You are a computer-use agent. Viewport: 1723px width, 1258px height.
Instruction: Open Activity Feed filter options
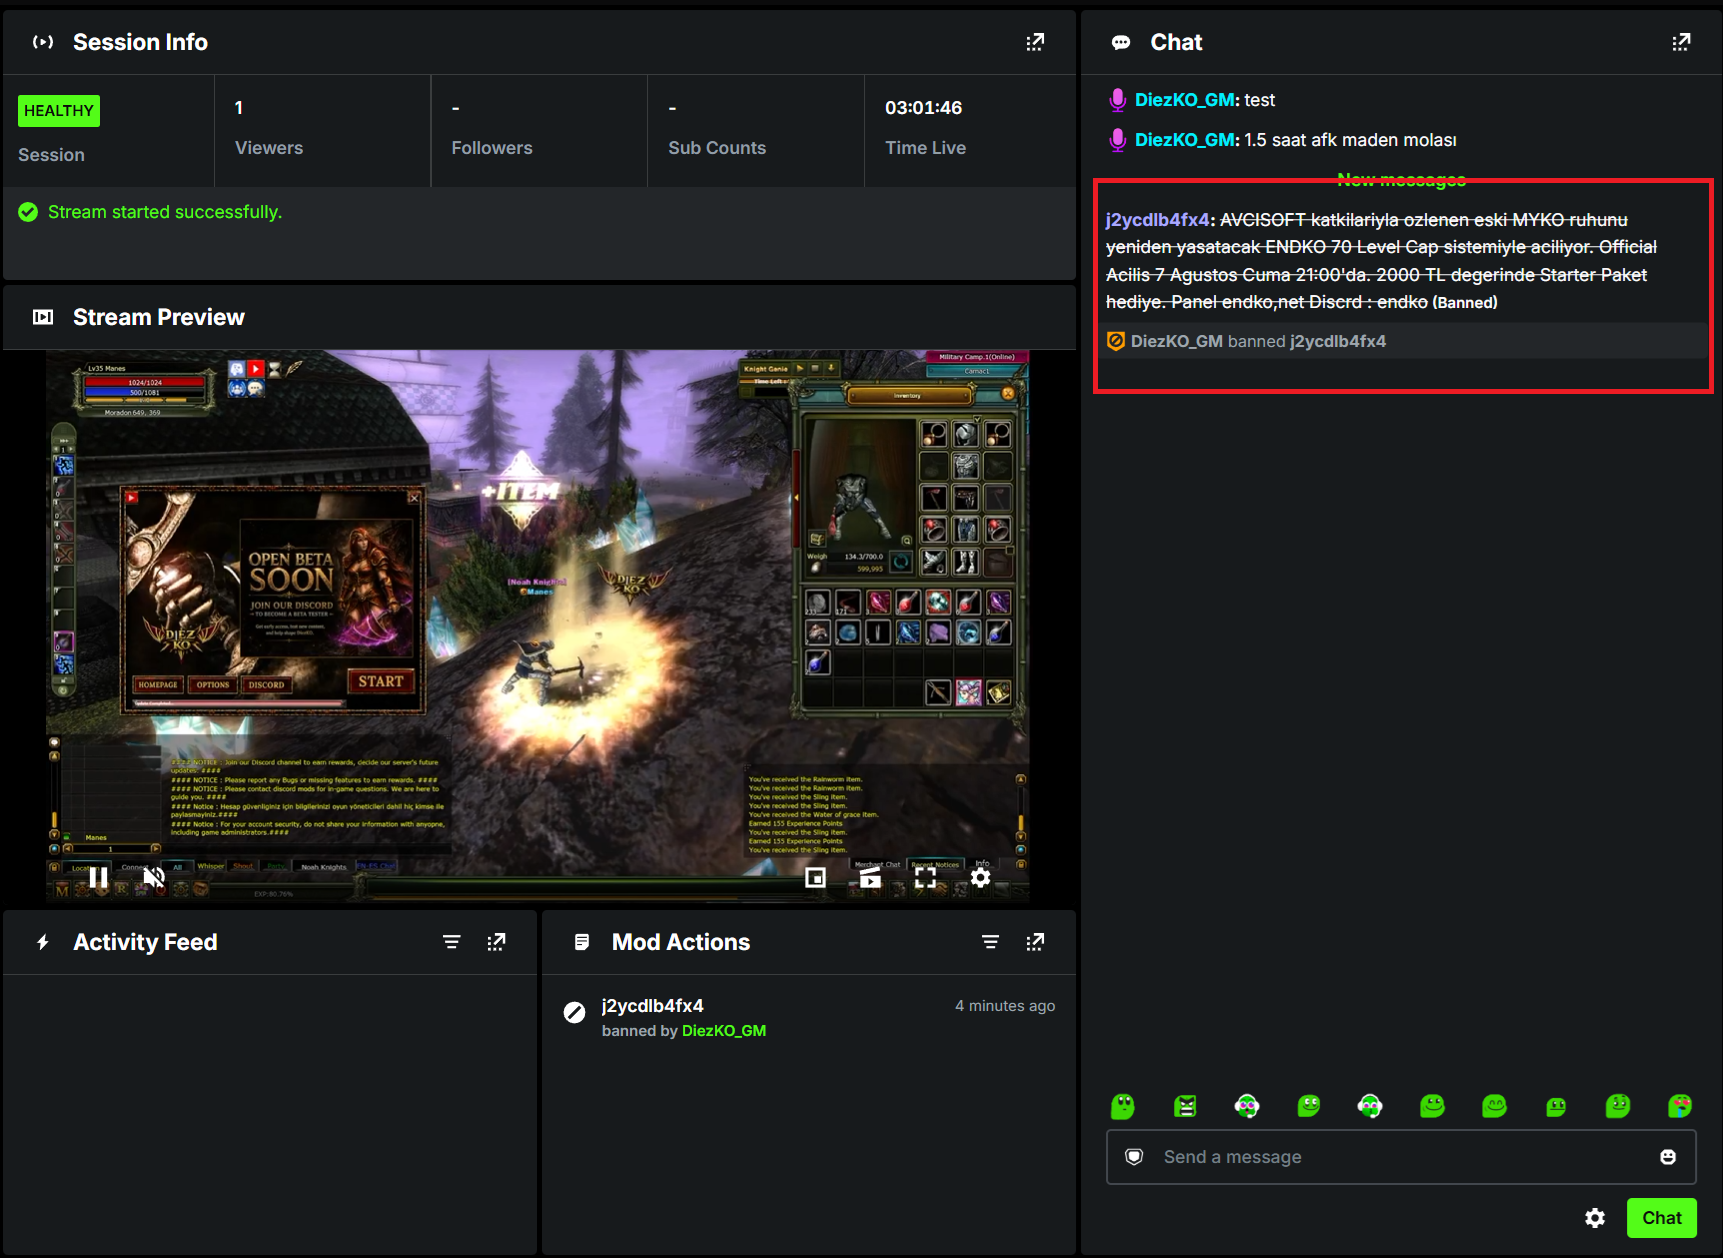tap(452, 942)
